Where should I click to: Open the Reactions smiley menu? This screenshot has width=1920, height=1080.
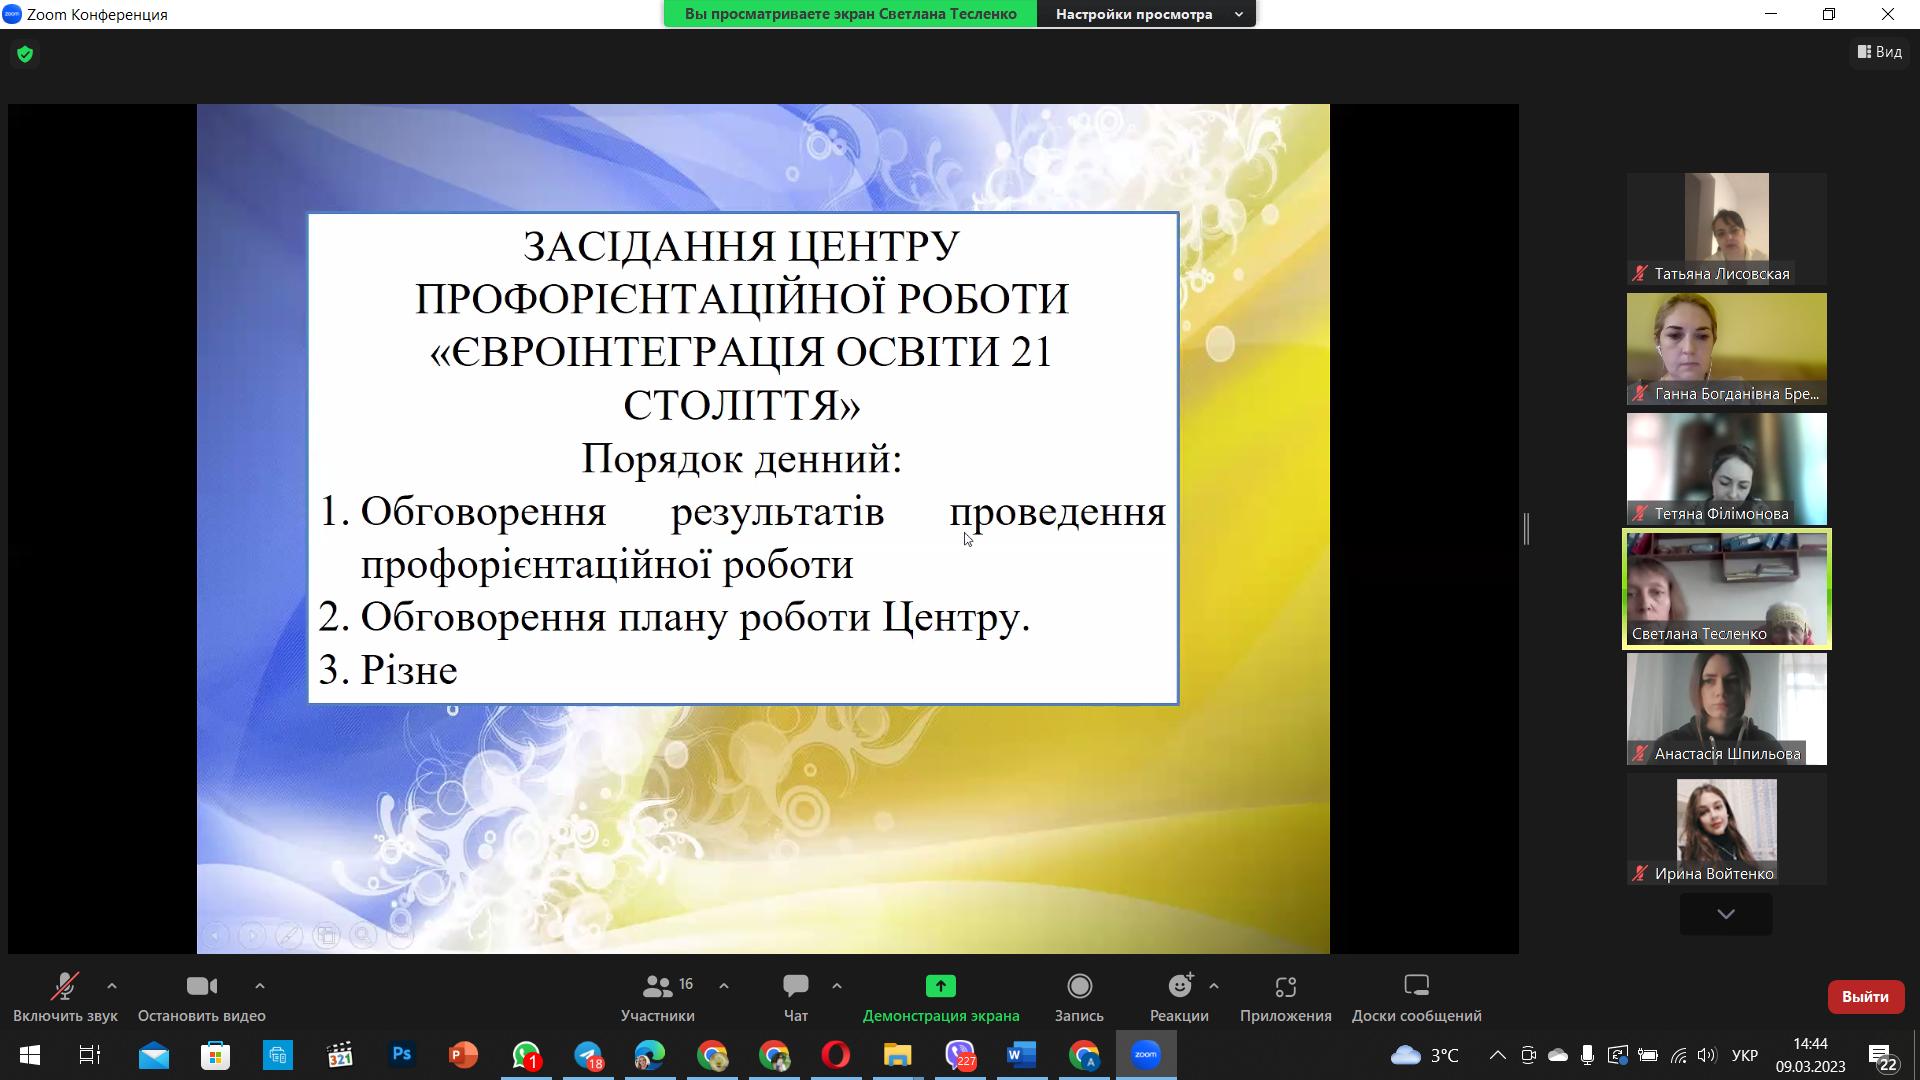(x=1180, y=987)
